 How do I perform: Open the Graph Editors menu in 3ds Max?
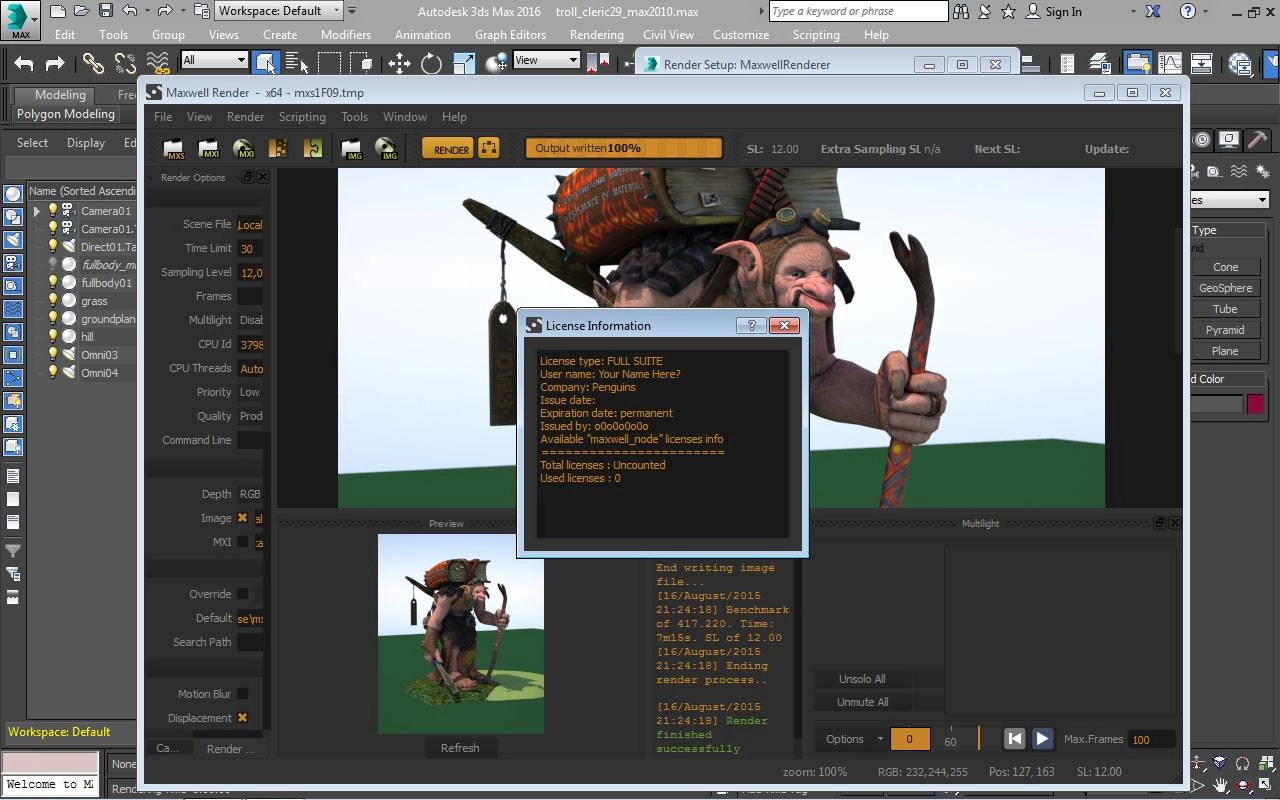coord(510,34)
